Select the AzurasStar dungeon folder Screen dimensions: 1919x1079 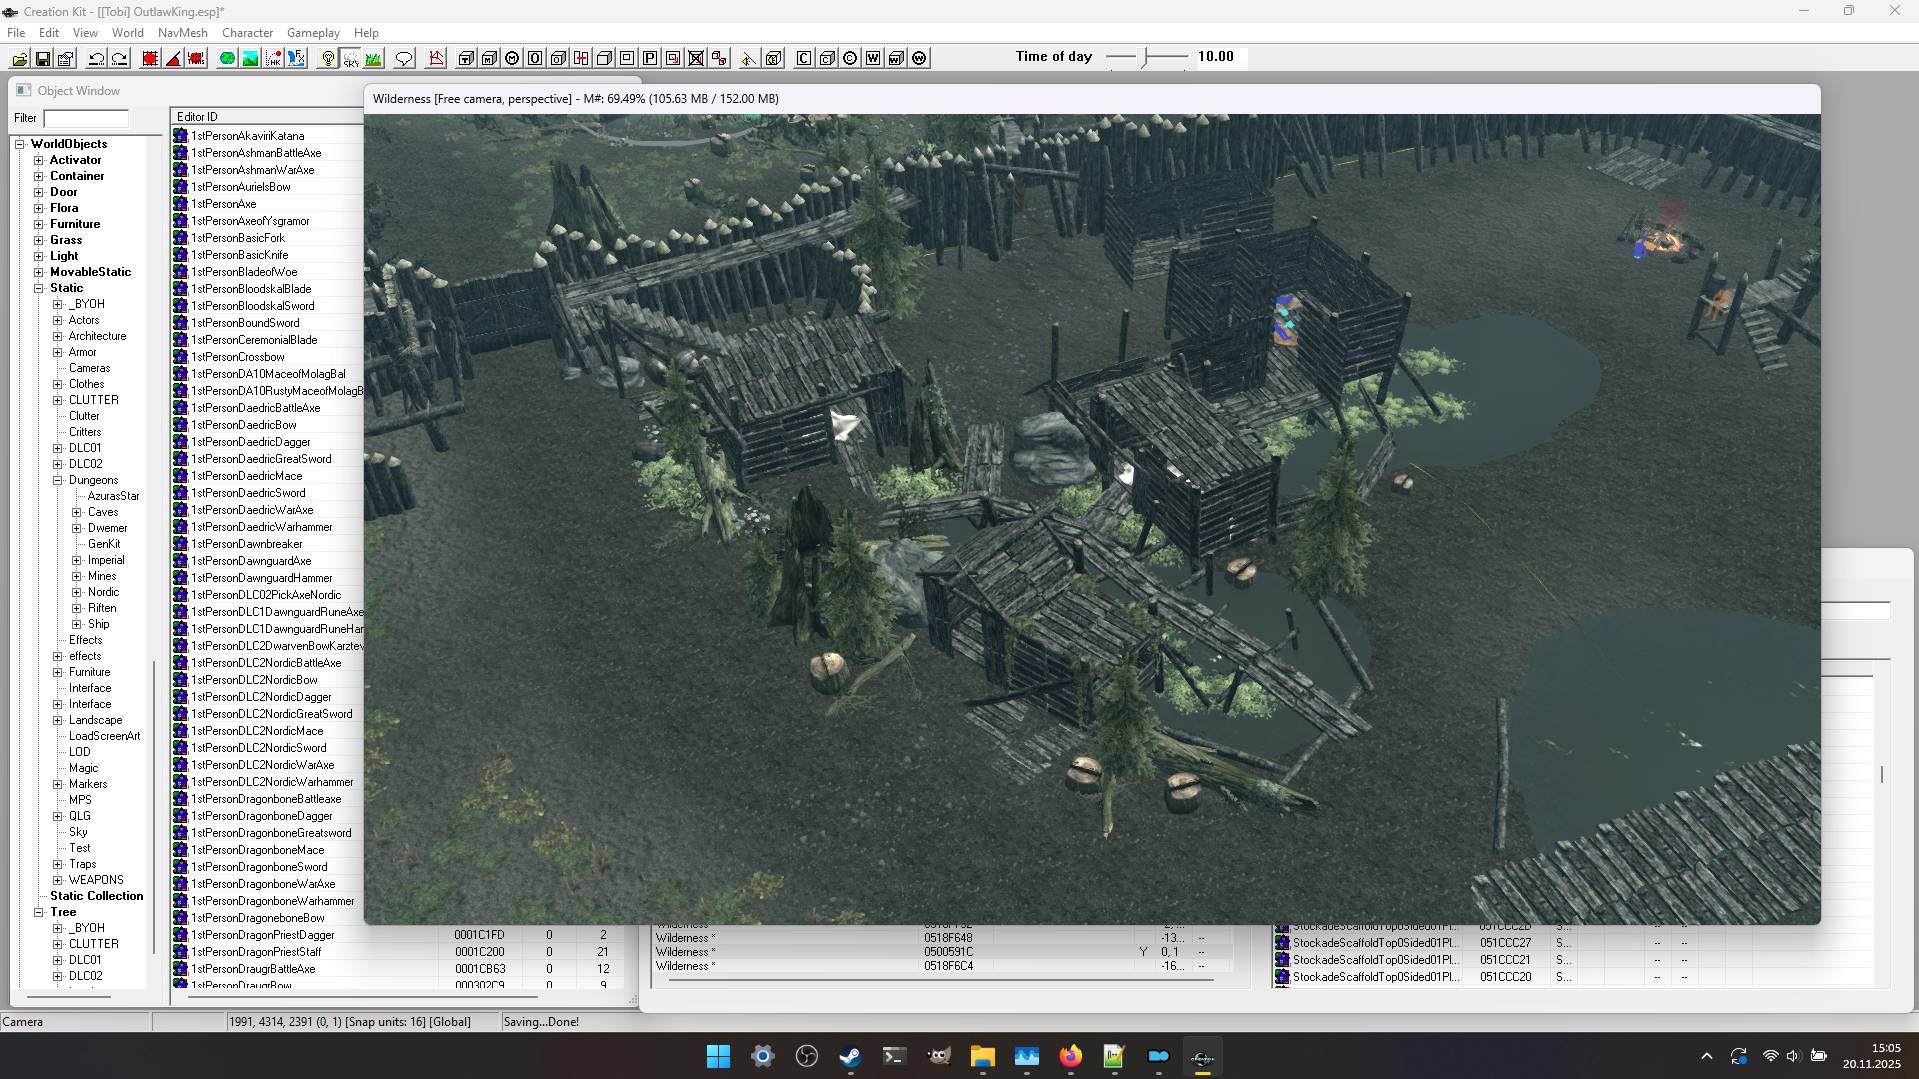tap(113, 496)
